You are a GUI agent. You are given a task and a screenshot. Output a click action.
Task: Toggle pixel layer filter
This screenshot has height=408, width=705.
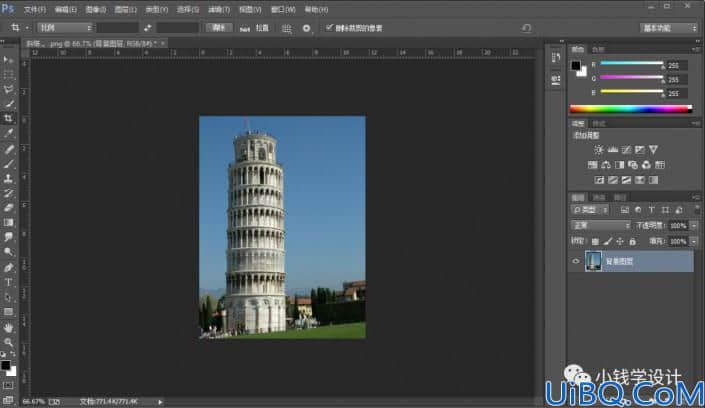[625, 210]
